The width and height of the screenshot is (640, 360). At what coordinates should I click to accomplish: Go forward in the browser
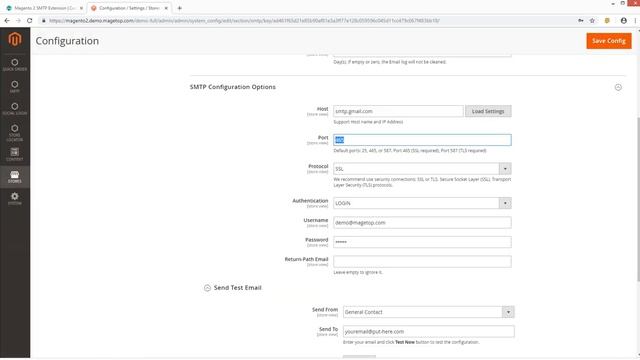[x=18, y=20]
